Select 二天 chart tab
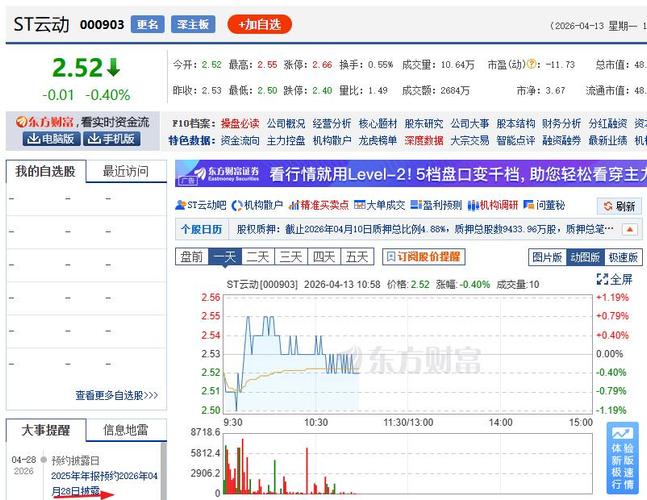 [258, 257]
